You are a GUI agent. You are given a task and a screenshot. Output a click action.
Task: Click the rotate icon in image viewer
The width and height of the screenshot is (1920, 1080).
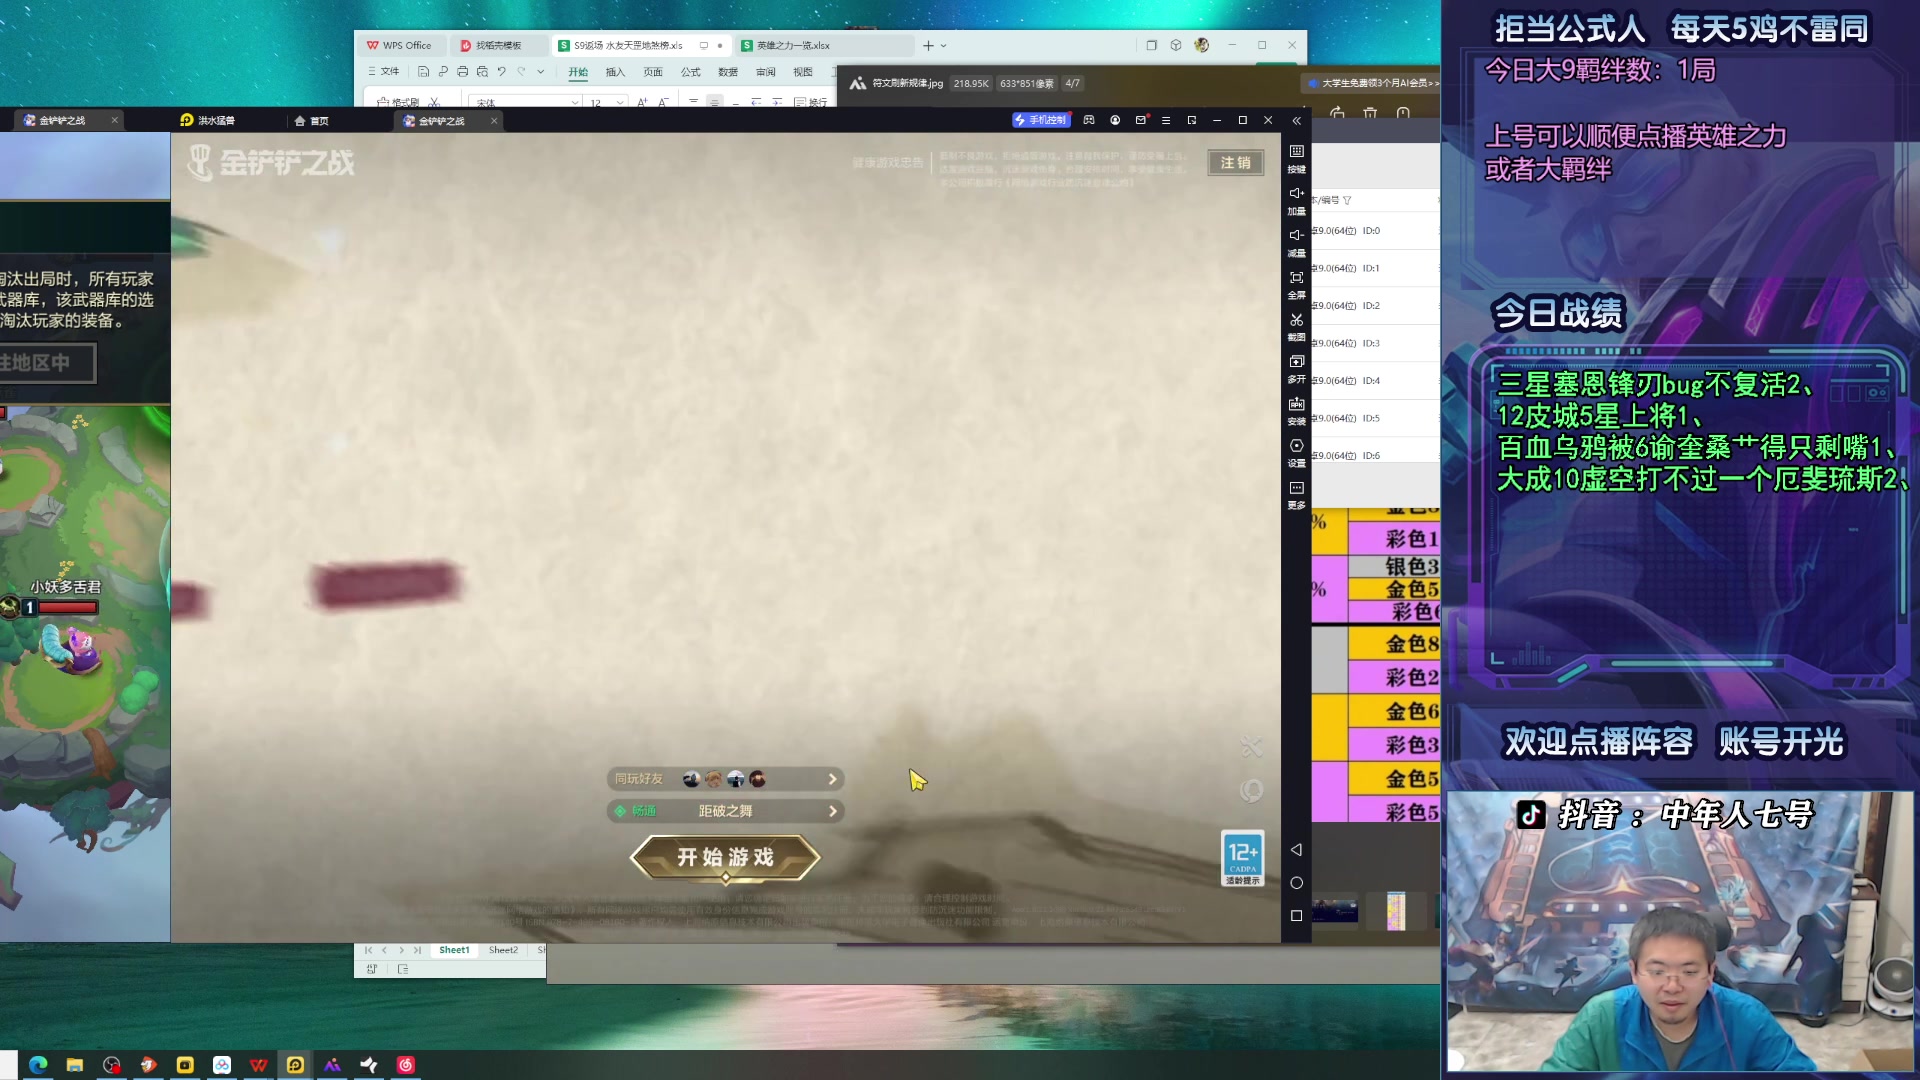[x=1337, y=113]
